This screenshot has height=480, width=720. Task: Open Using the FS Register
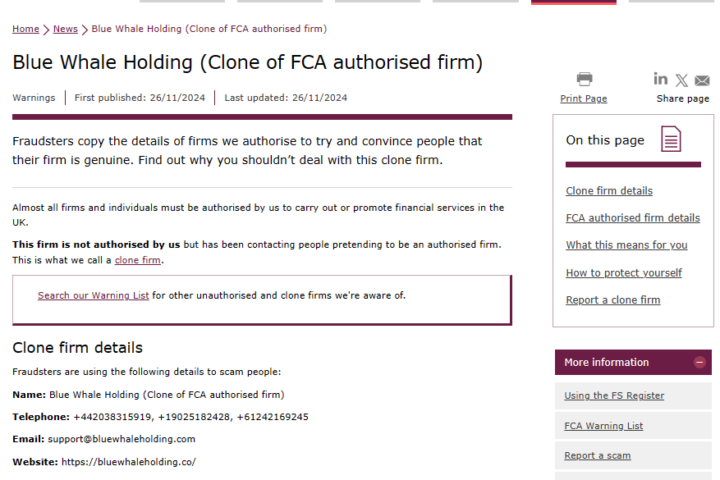pyautogui.click(x=614, y=395)
